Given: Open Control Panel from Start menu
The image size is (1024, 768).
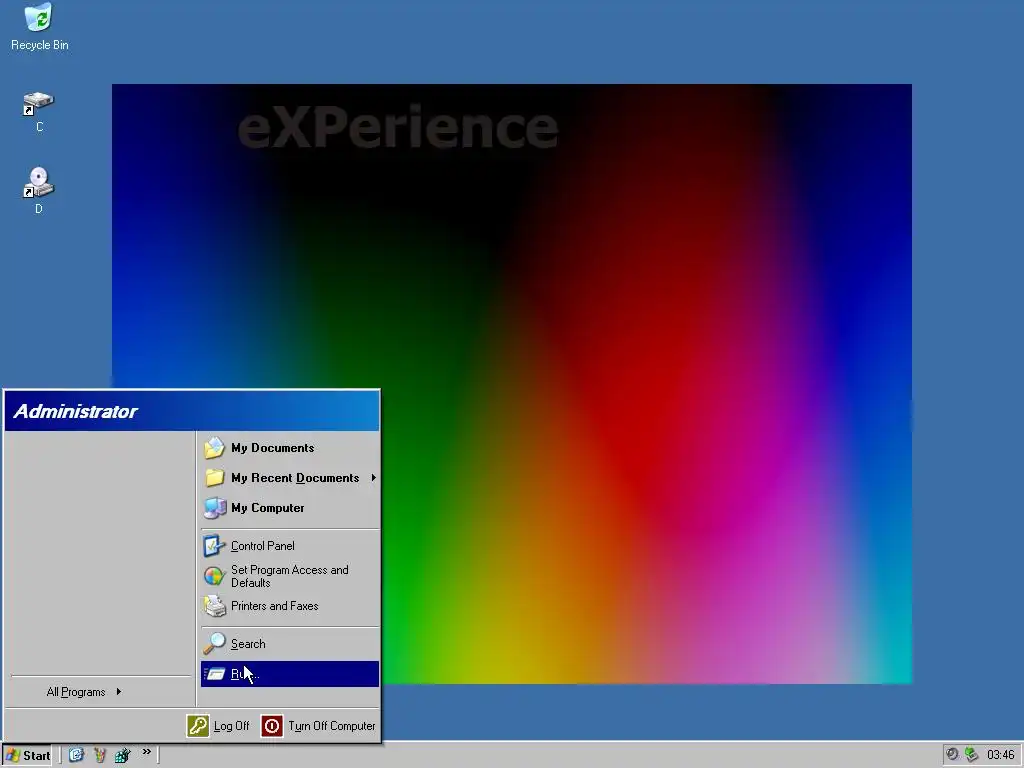Looking at the screenshot, I should (290, 546).
